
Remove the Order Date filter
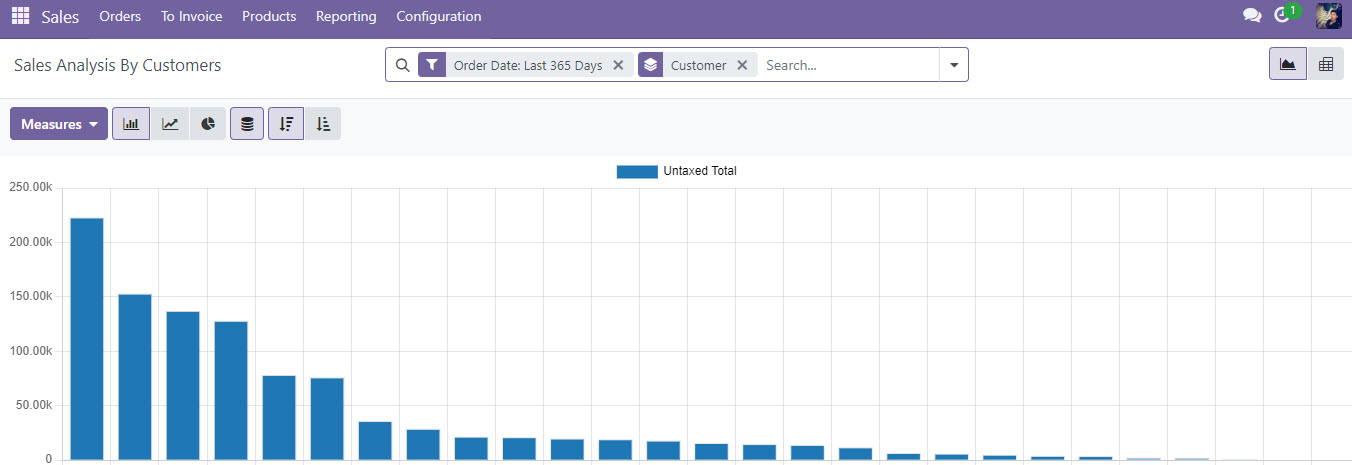point(618,65)
